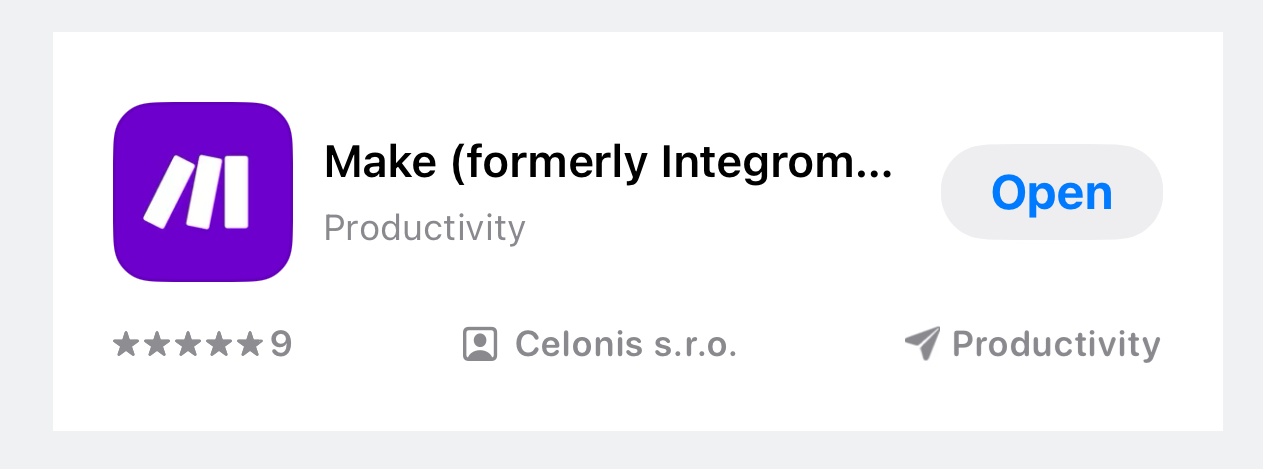Click the fourth rating star

pyautogui.click(x=218, y=345)
